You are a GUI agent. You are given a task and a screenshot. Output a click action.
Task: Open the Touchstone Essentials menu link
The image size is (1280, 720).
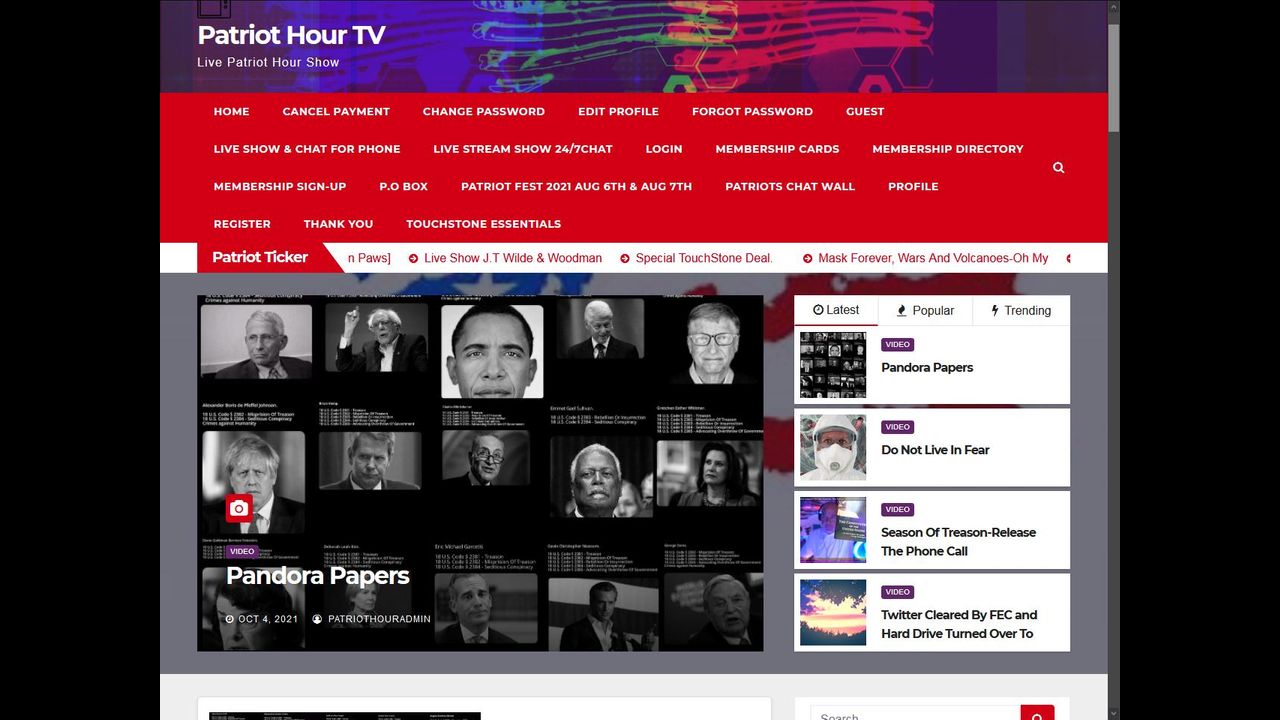click(483, 224)
